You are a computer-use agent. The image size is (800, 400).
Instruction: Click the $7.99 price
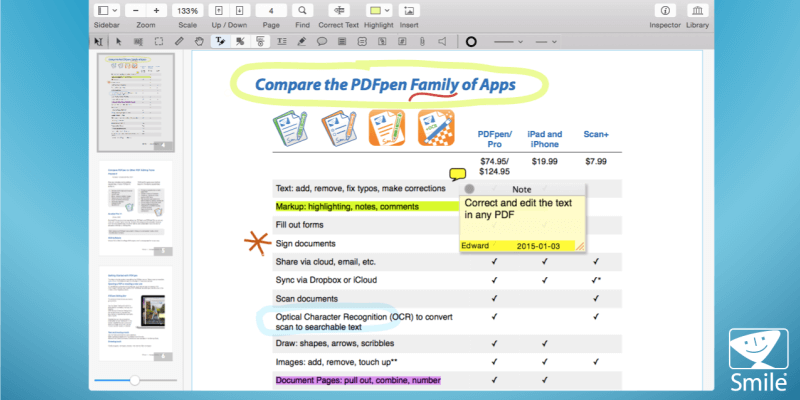(x=596, y=162)
